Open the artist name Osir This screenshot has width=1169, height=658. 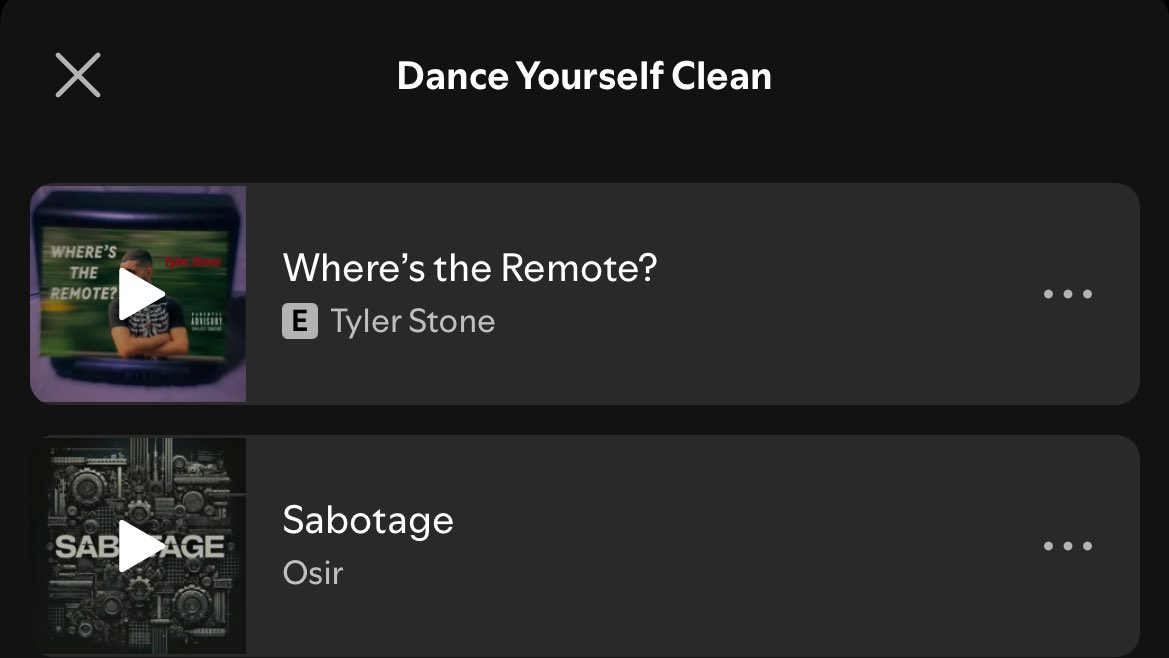(x=313, y=573)
